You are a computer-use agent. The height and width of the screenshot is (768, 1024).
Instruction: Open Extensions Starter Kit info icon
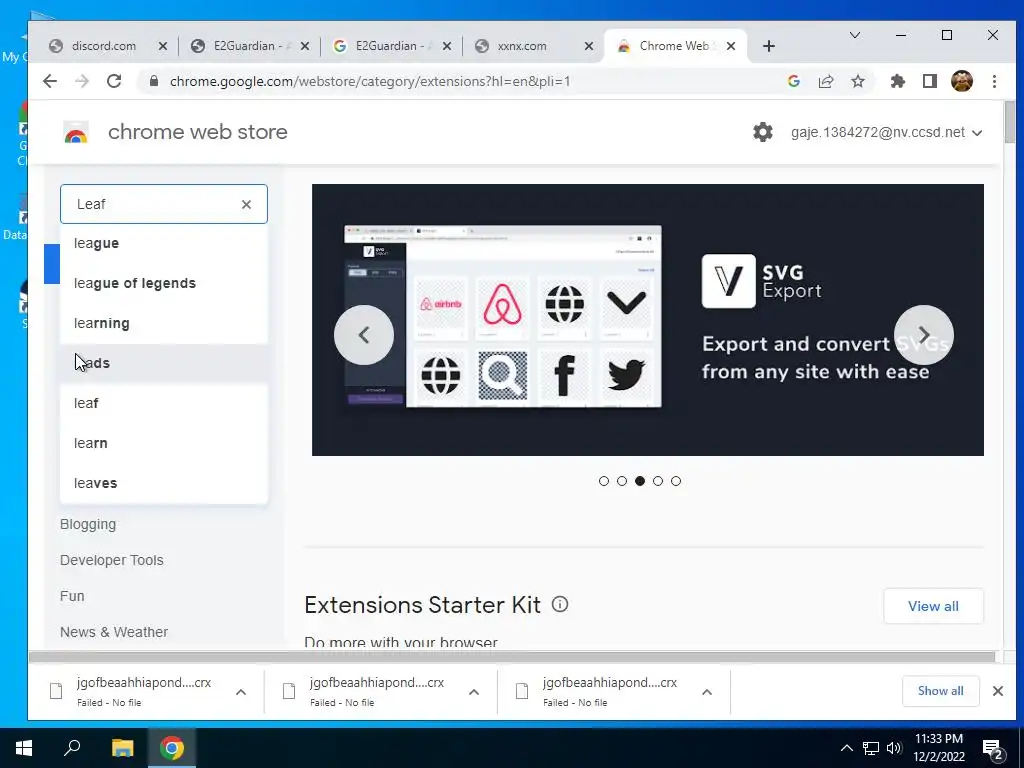coord(560,604)
